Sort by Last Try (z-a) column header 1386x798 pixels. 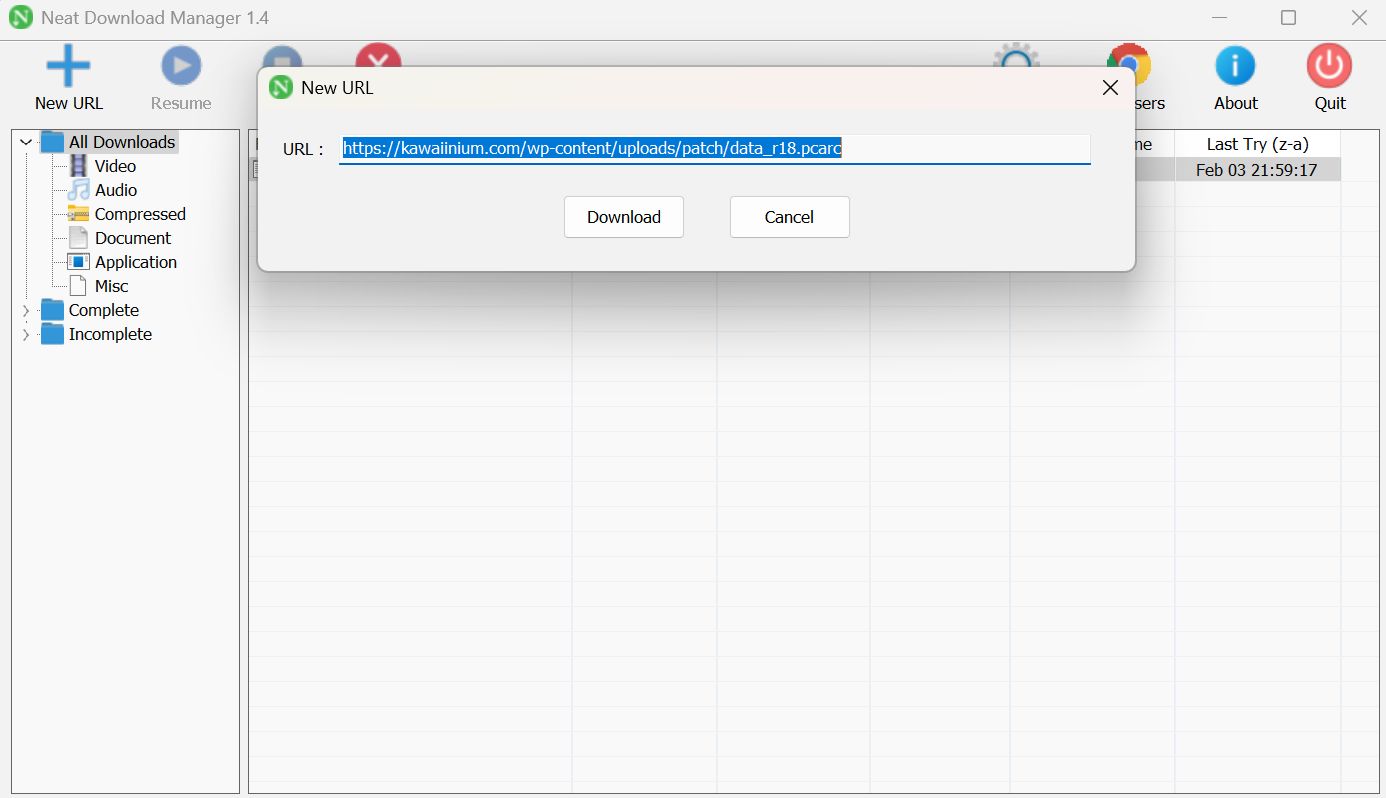(1257, 144)
